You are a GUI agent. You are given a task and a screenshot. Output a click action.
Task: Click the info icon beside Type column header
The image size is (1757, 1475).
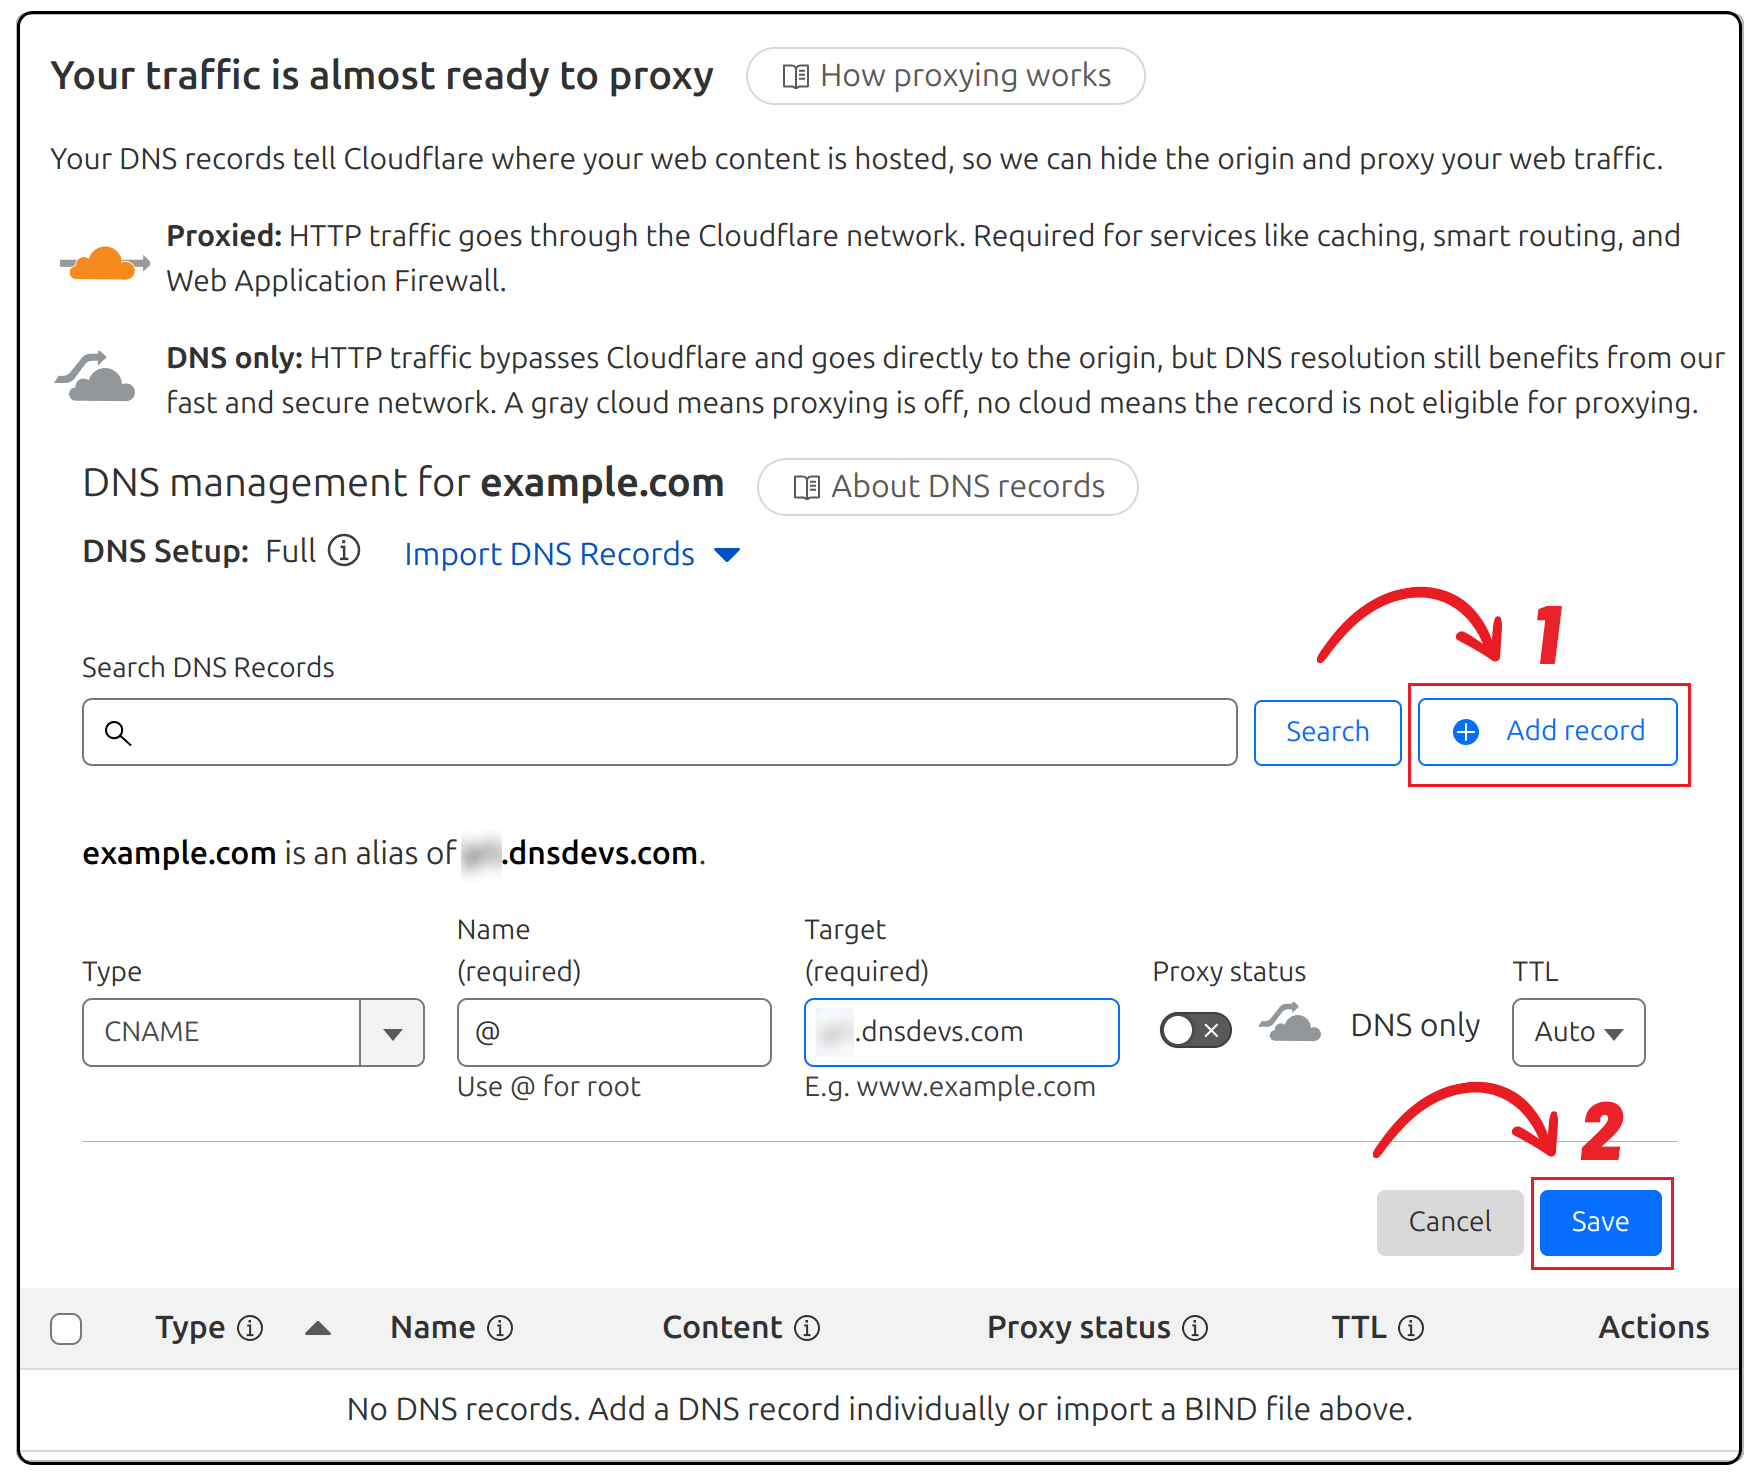[x=250, y=1328]
